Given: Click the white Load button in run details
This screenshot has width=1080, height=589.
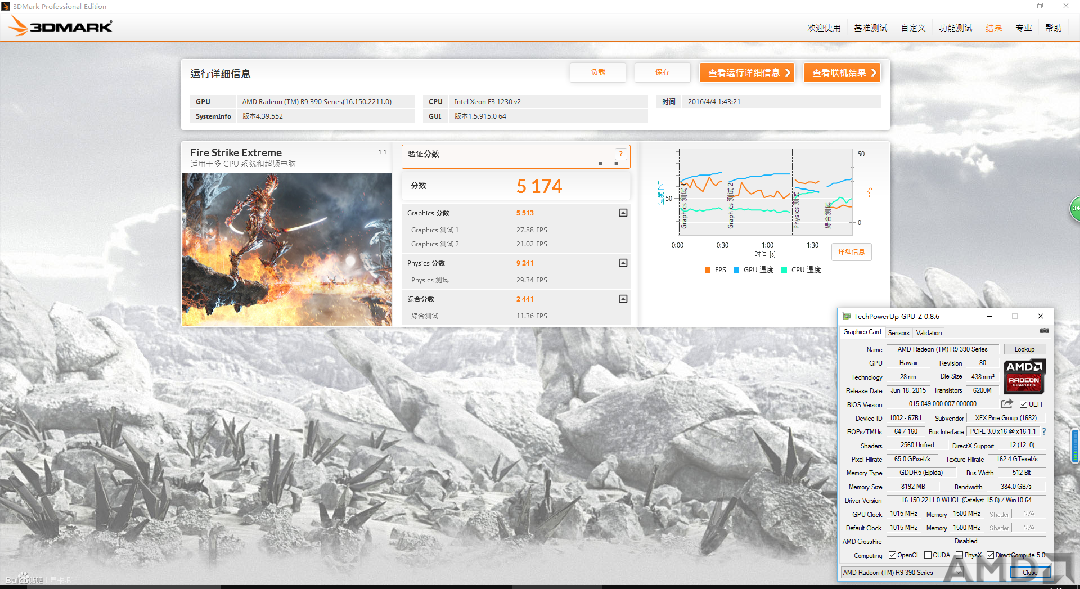Looking at the screenshot, I should 598,72.
